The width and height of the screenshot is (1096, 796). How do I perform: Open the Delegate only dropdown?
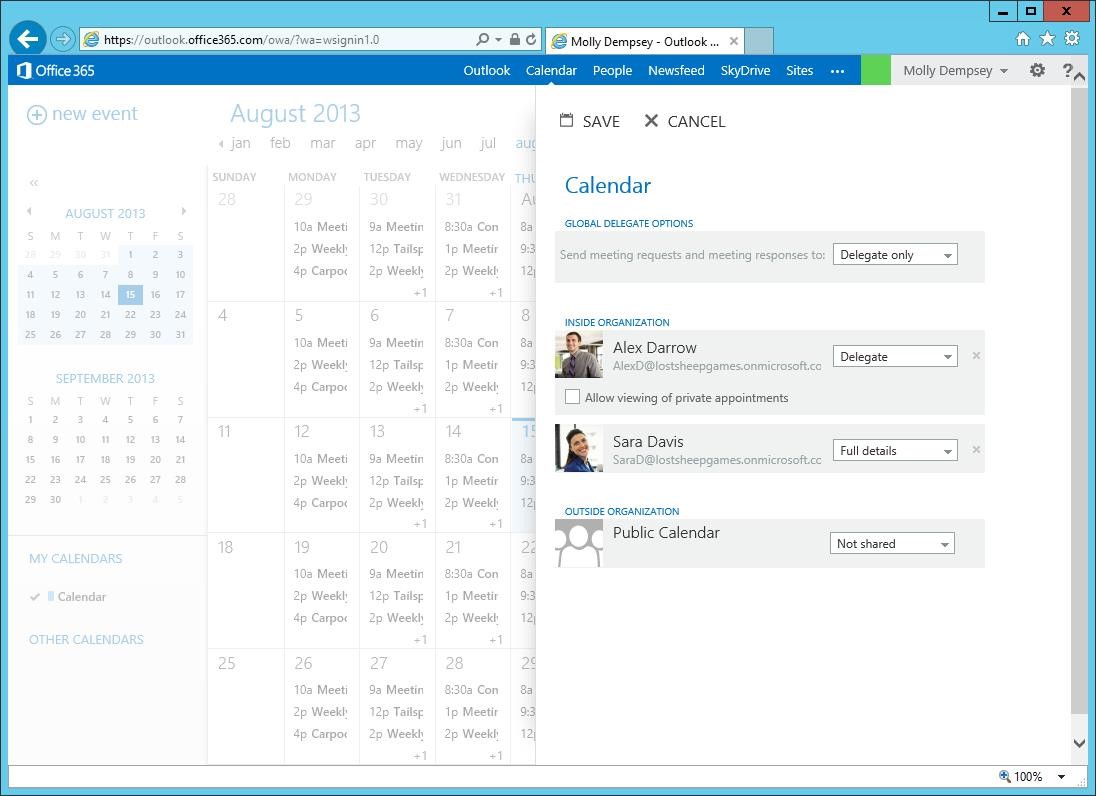[895, 255]
